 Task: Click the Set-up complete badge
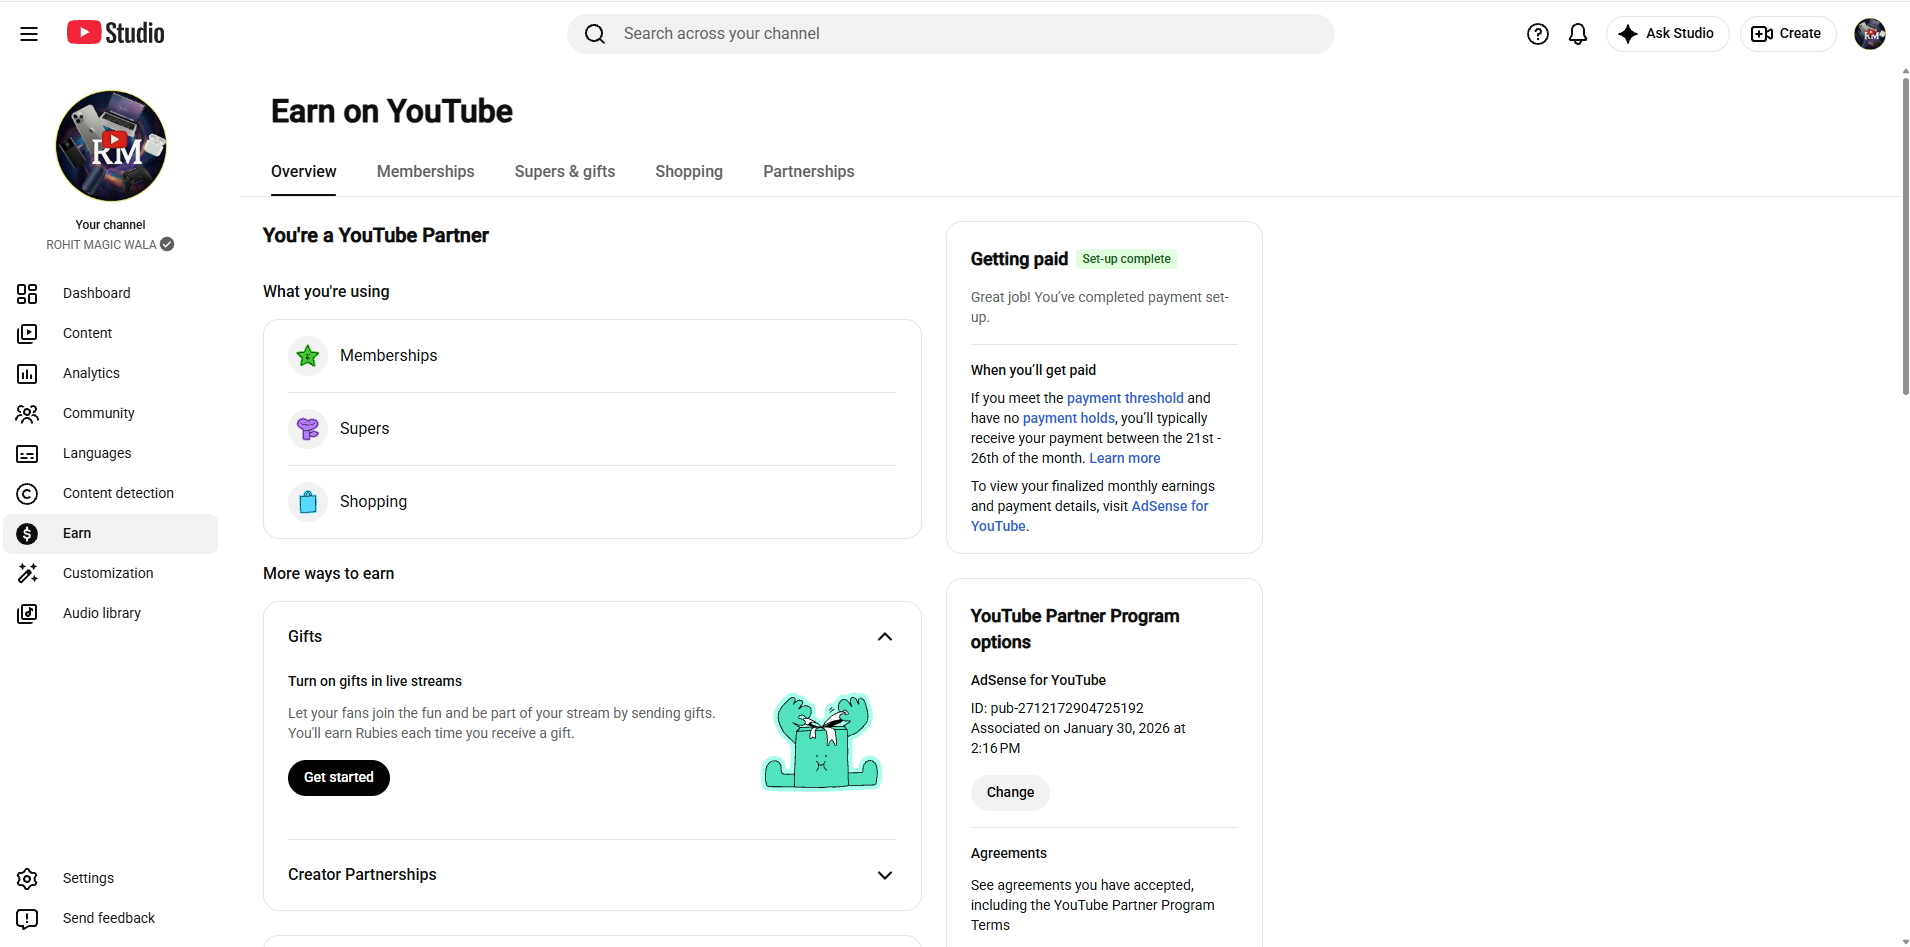[x=1126, y=259]
